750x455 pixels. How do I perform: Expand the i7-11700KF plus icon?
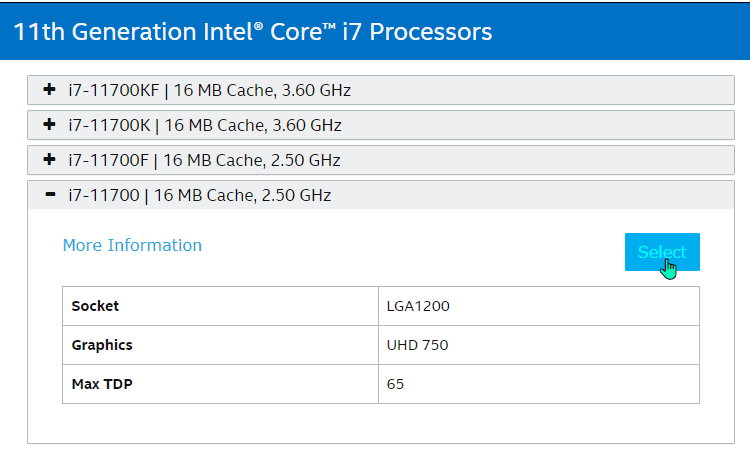pyautogui.click(x=49, y=89)
